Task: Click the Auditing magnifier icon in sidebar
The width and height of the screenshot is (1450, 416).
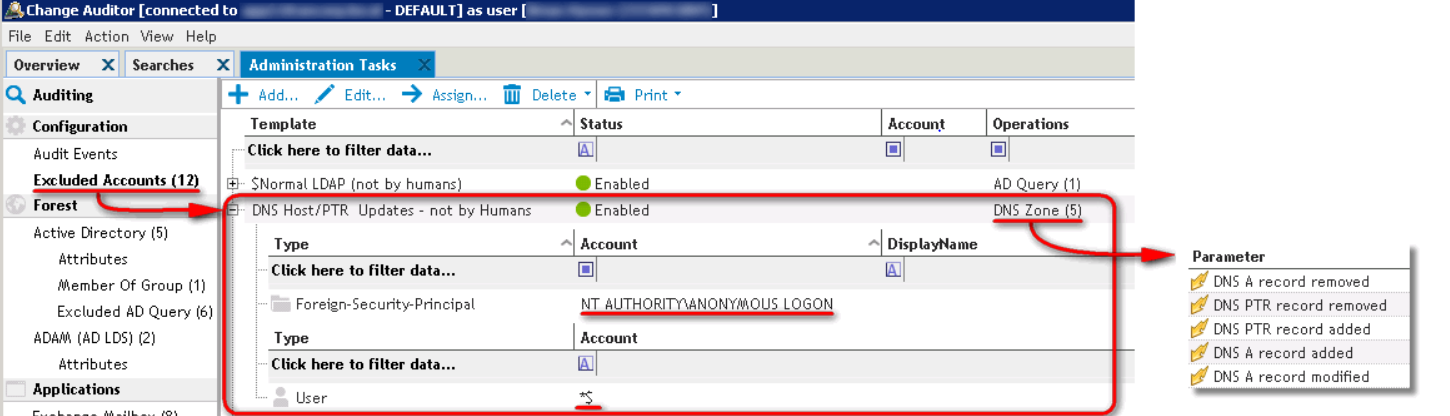Action: pyautogui.click(x=16, y=96)
